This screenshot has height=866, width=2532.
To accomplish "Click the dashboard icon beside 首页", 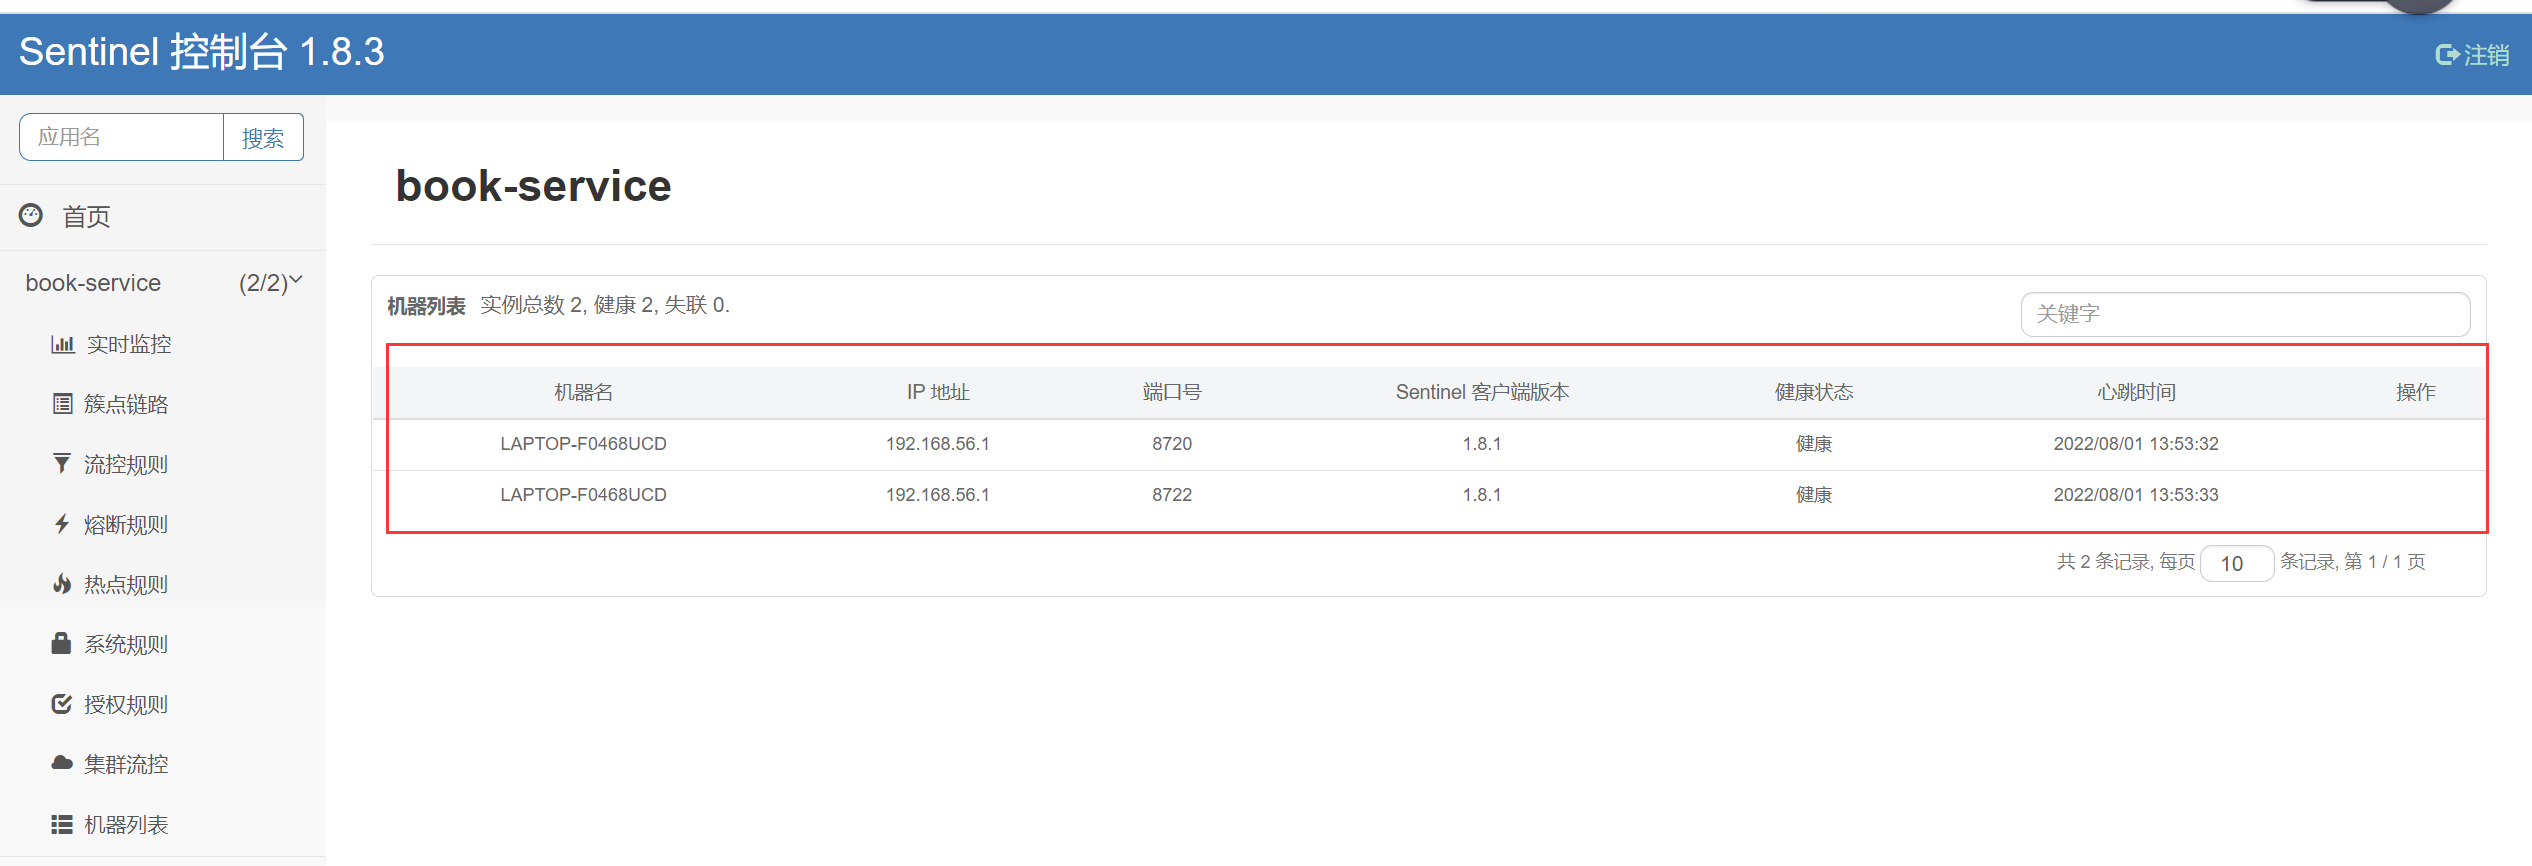I will tap(32, 215).
